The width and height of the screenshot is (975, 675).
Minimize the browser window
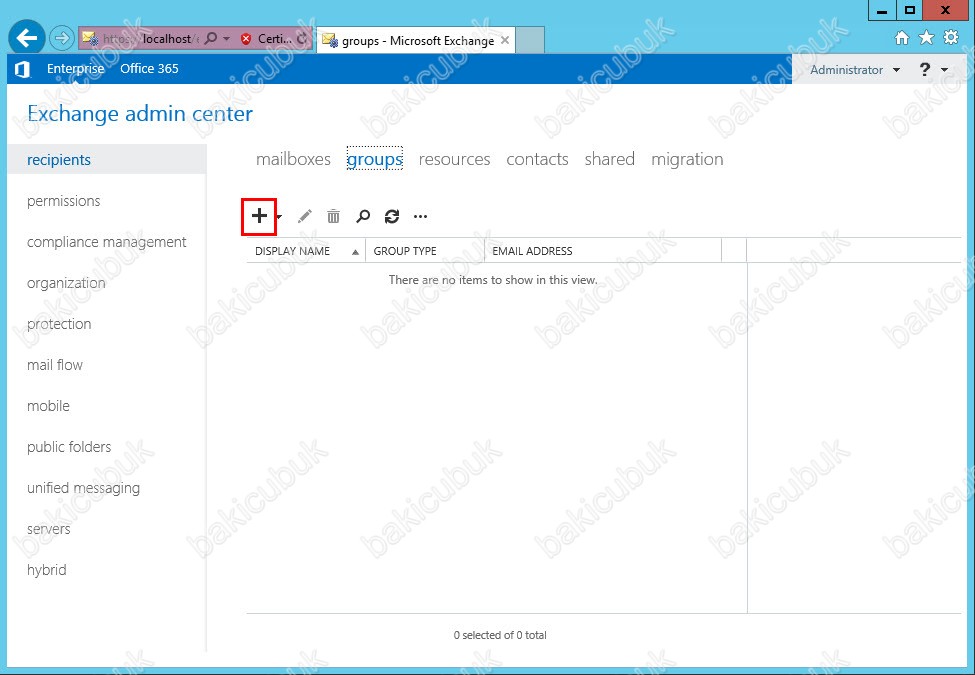click(x=882, y=10)
